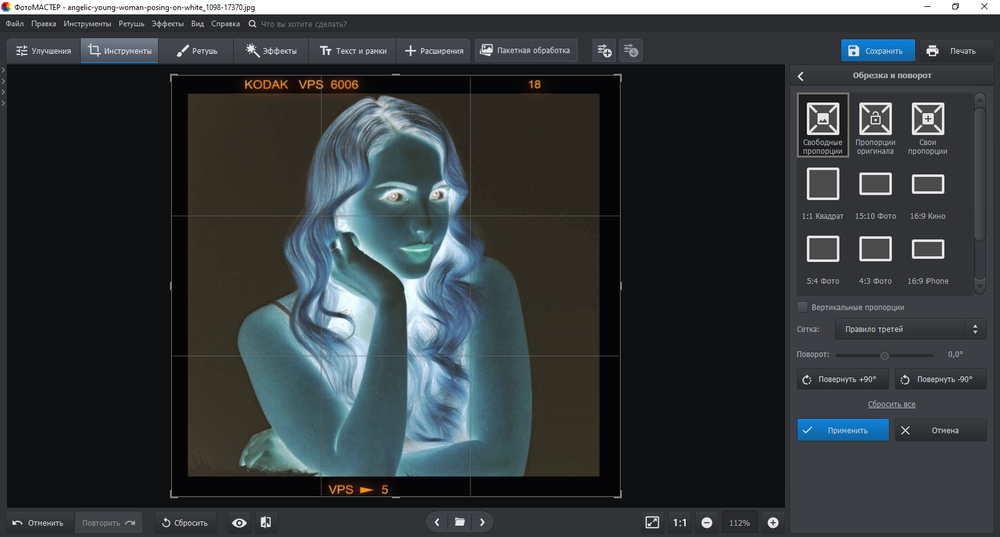Toggle the before/after comparison view
This screenshot has height=537, width=1000.
point(266,522)
